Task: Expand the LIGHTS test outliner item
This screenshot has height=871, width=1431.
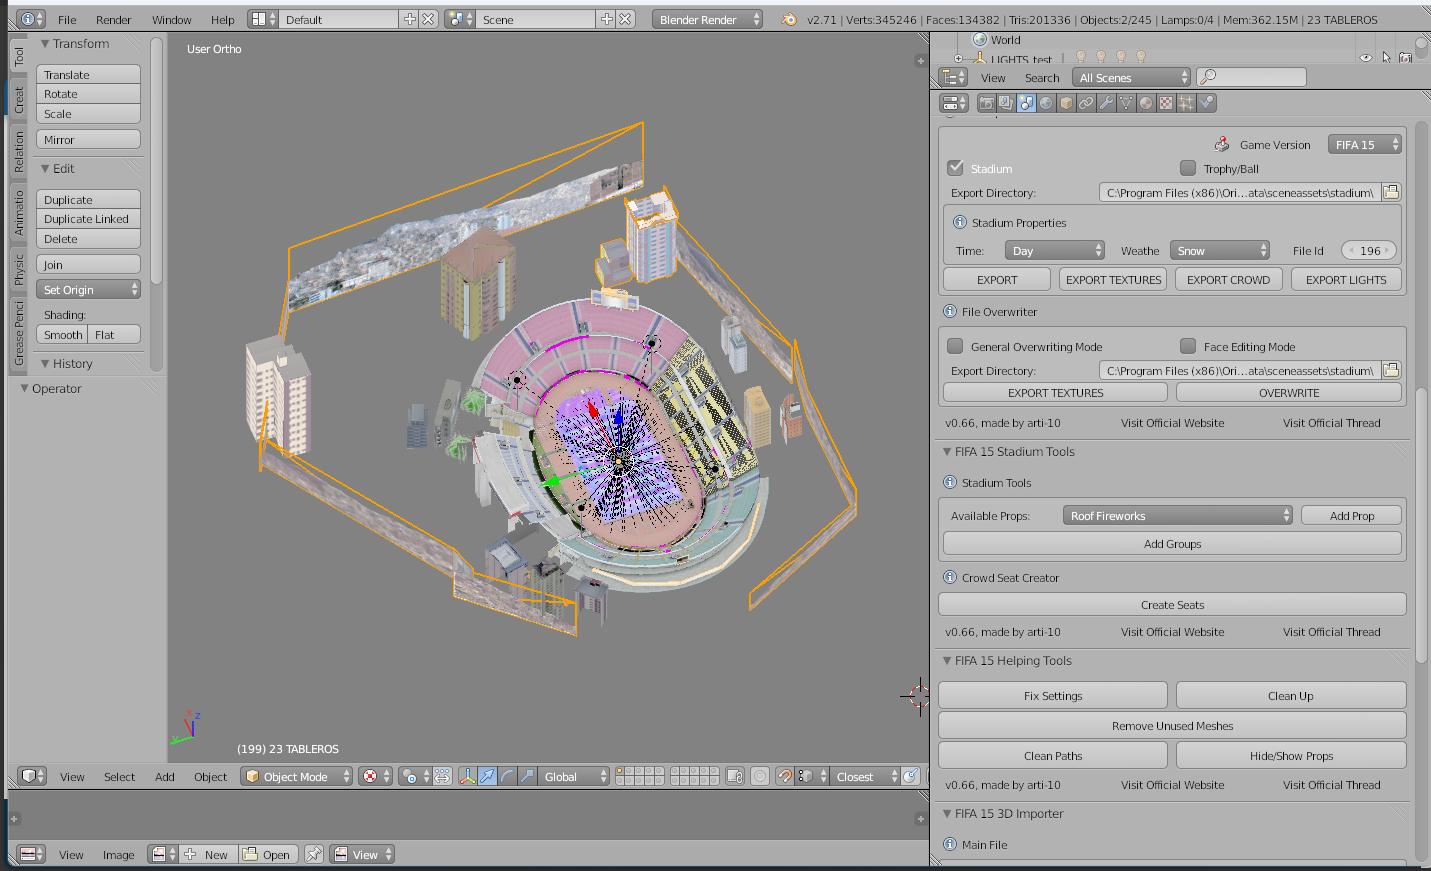Action: click(958, 58)
